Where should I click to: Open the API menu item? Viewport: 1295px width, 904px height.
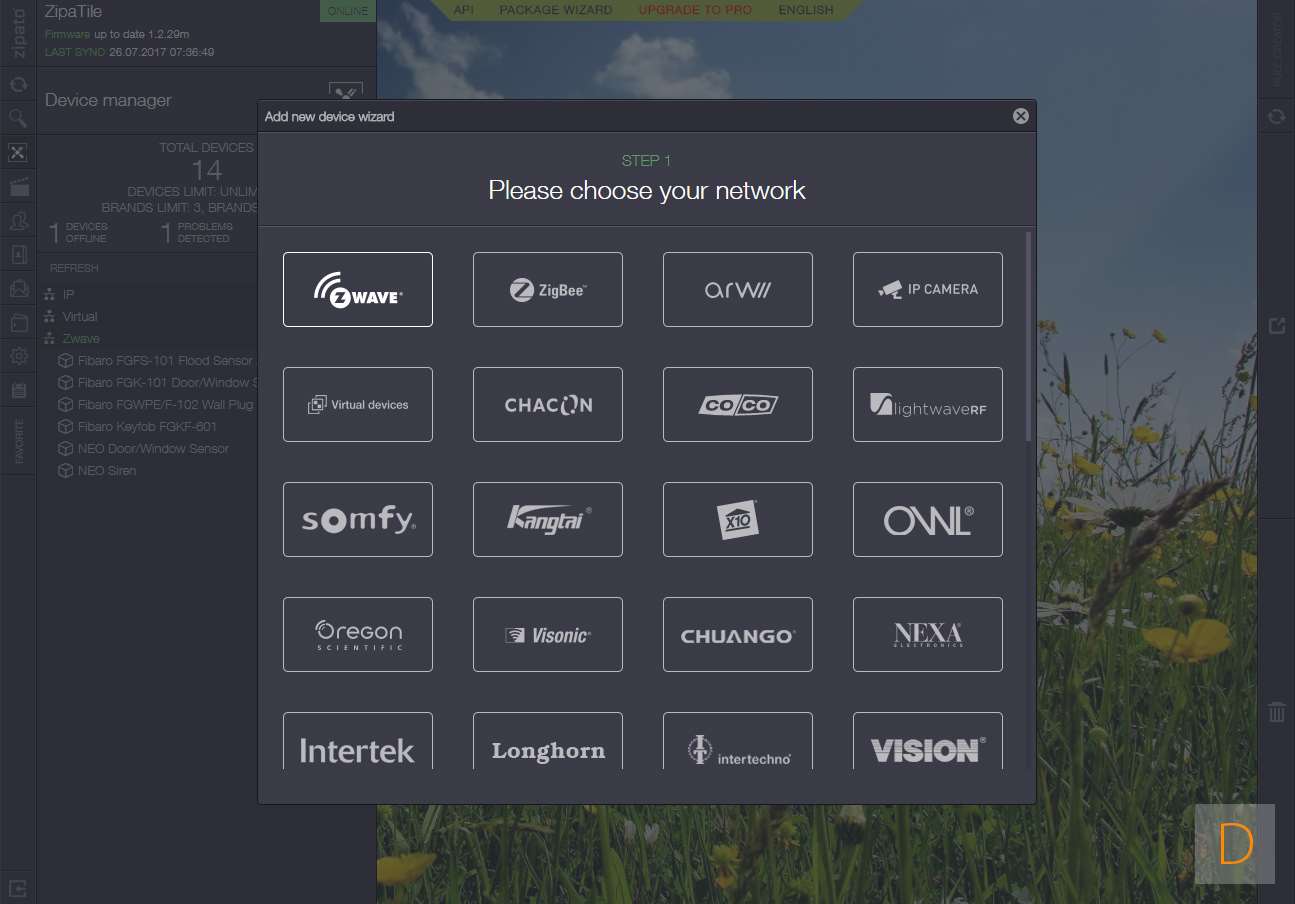pos(464,10)
